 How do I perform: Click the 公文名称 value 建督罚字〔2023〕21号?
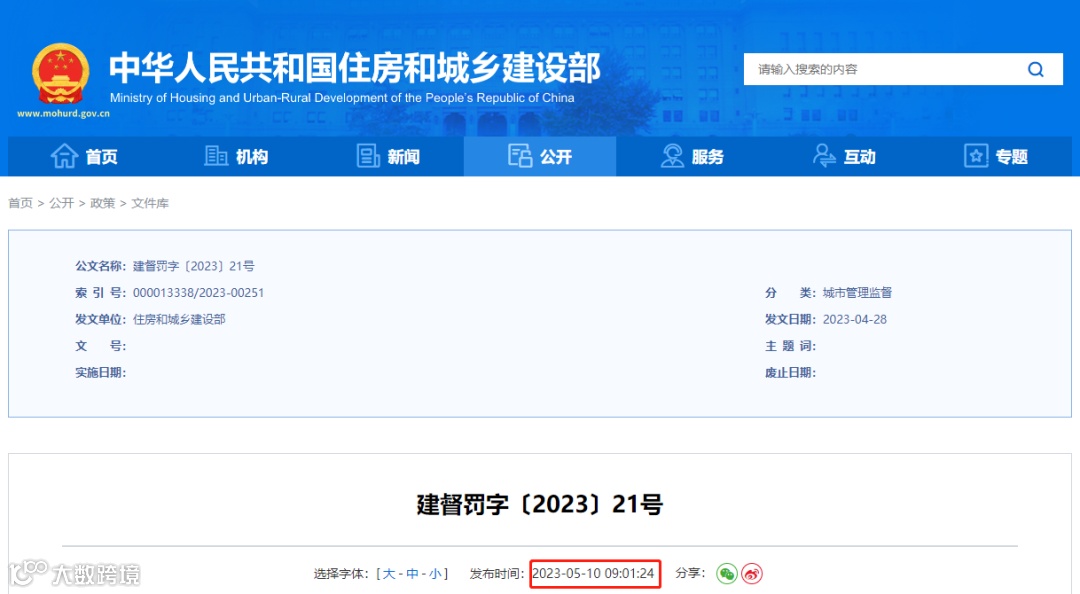pyautogui.click(x=194, y=266)
